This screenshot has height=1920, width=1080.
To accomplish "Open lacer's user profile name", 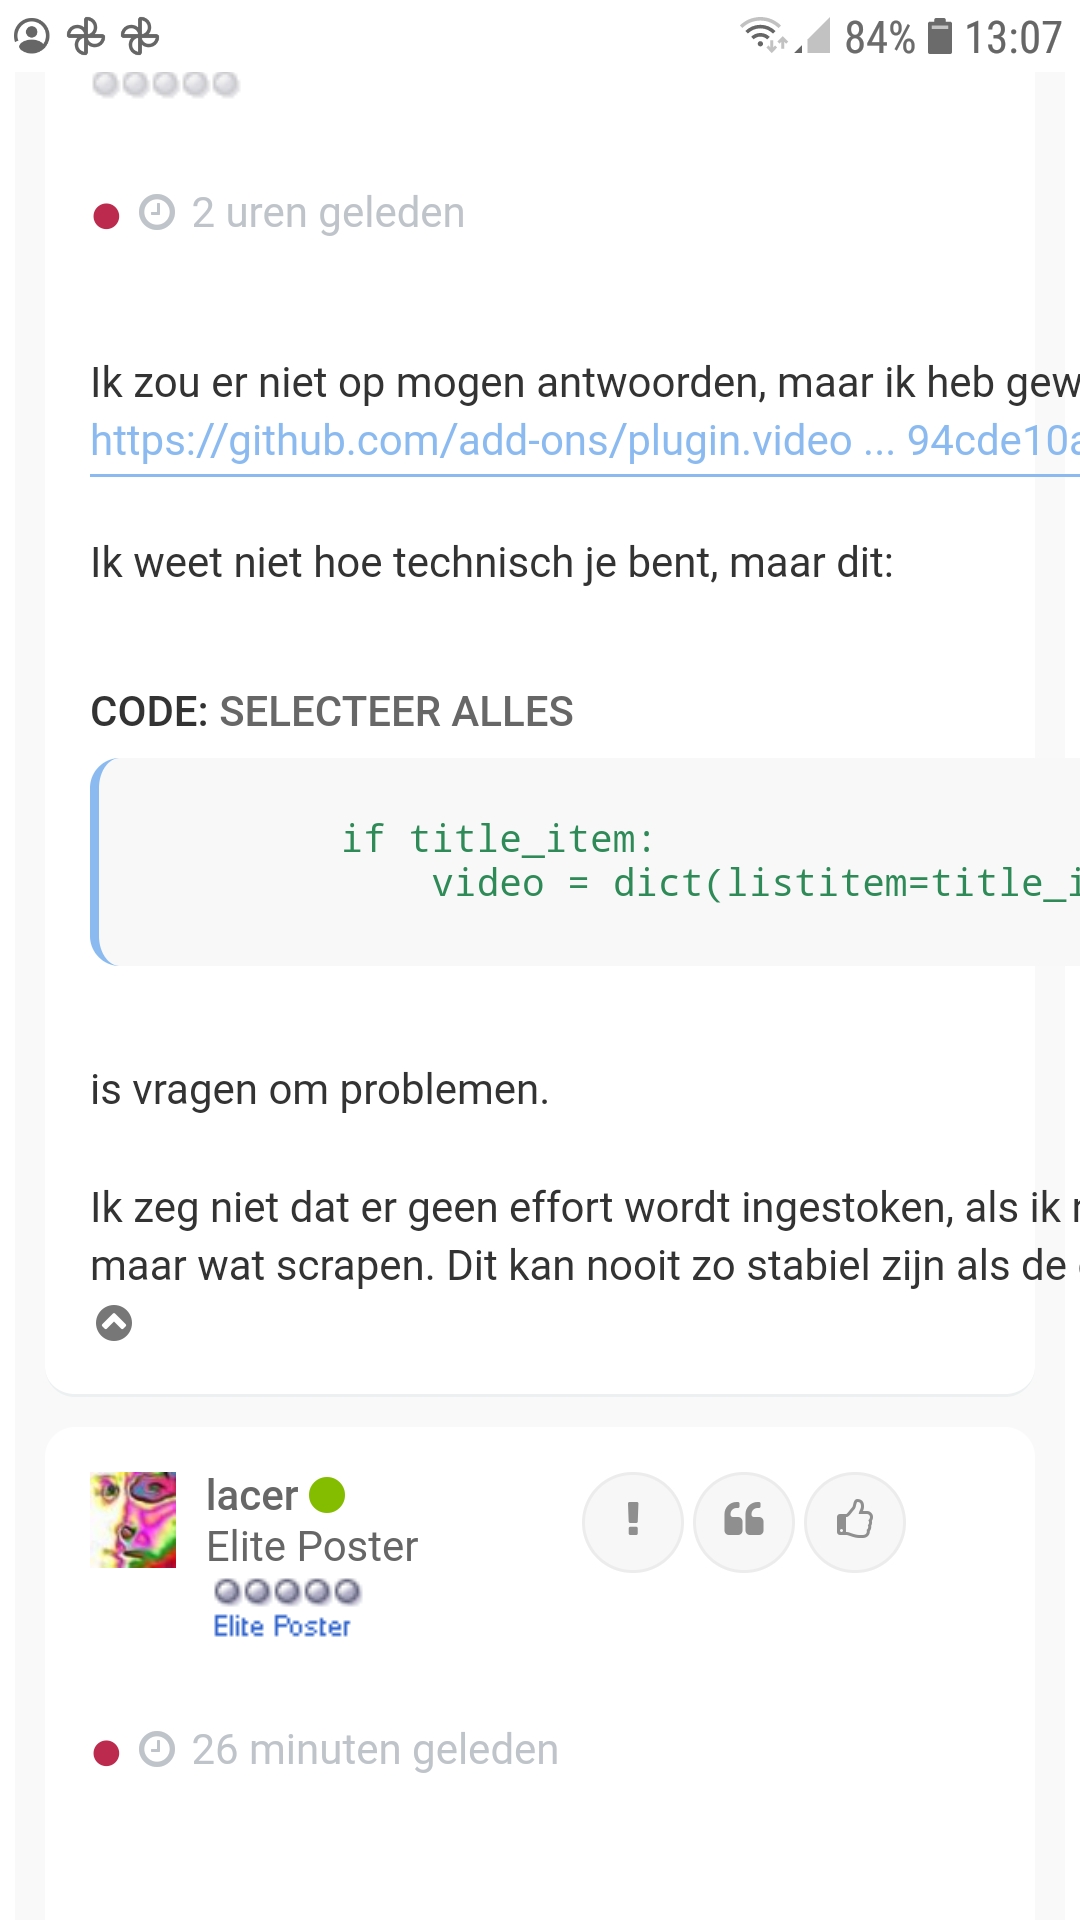I will pyautogui.click(x=251, y=1495).
